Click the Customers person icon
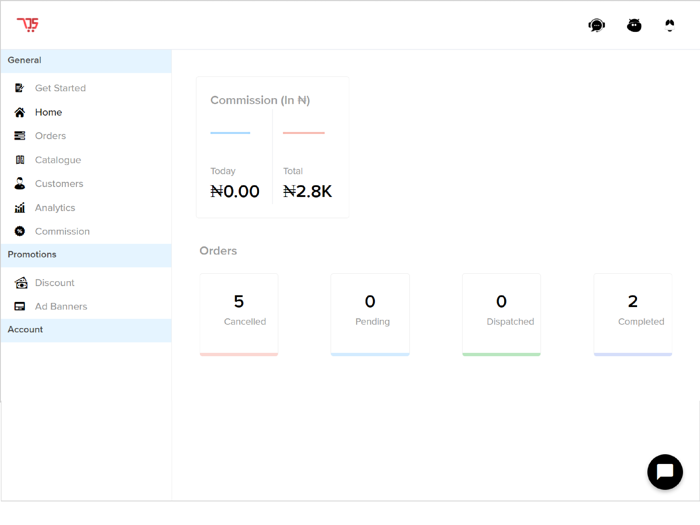This screenshot has width=700, height=525. [20, 184]
